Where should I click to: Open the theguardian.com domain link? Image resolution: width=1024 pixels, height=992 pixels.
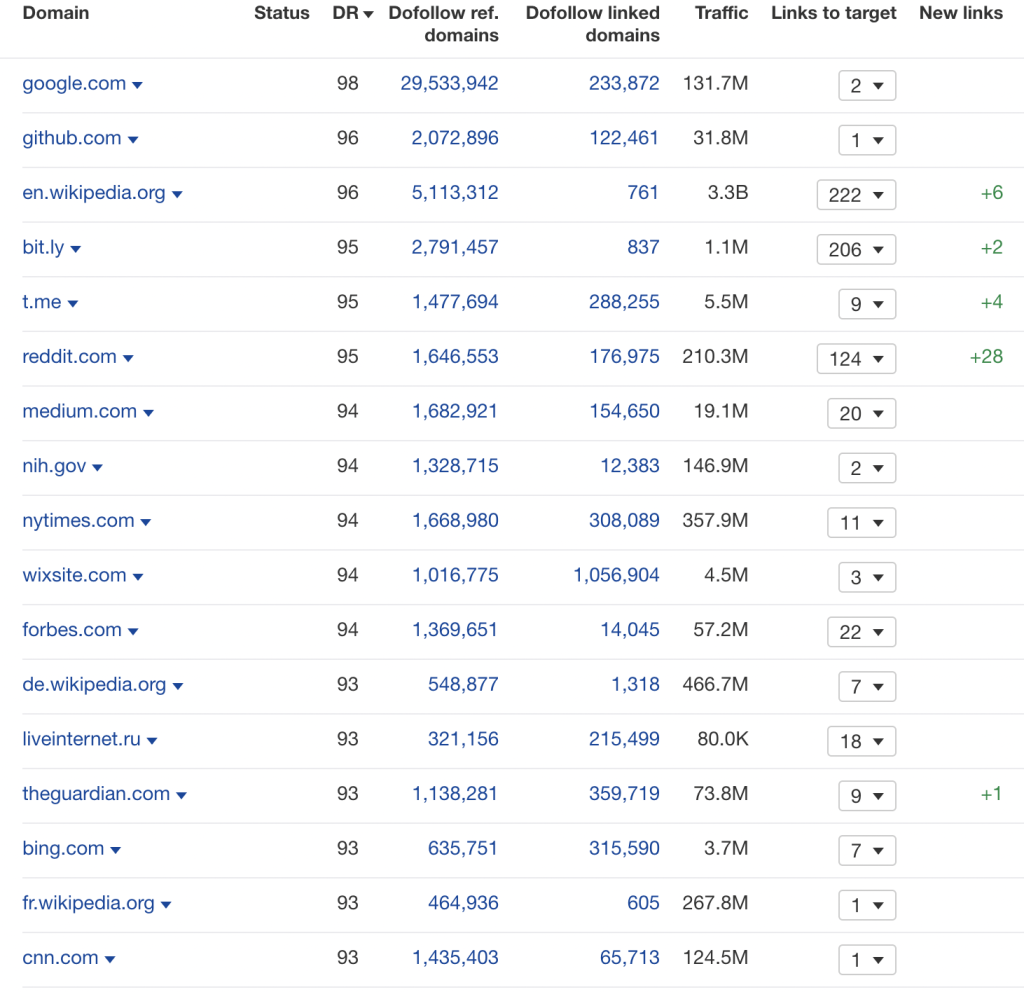click(x=96, y=793)
